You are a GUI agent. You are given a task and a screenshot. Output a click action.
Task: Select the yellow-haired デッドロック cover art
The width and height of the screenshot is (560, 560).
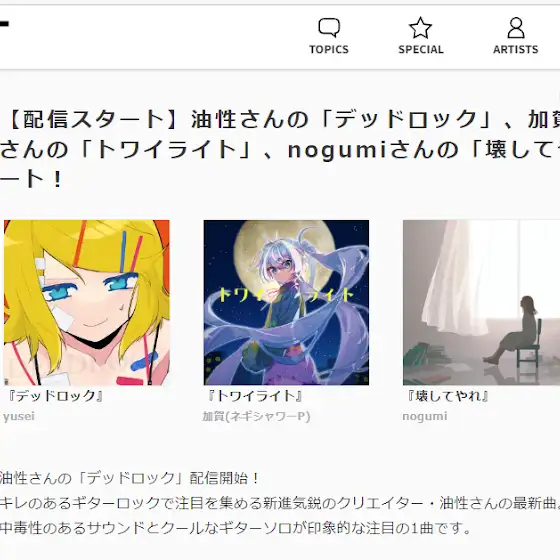click(x=87, y=302)
